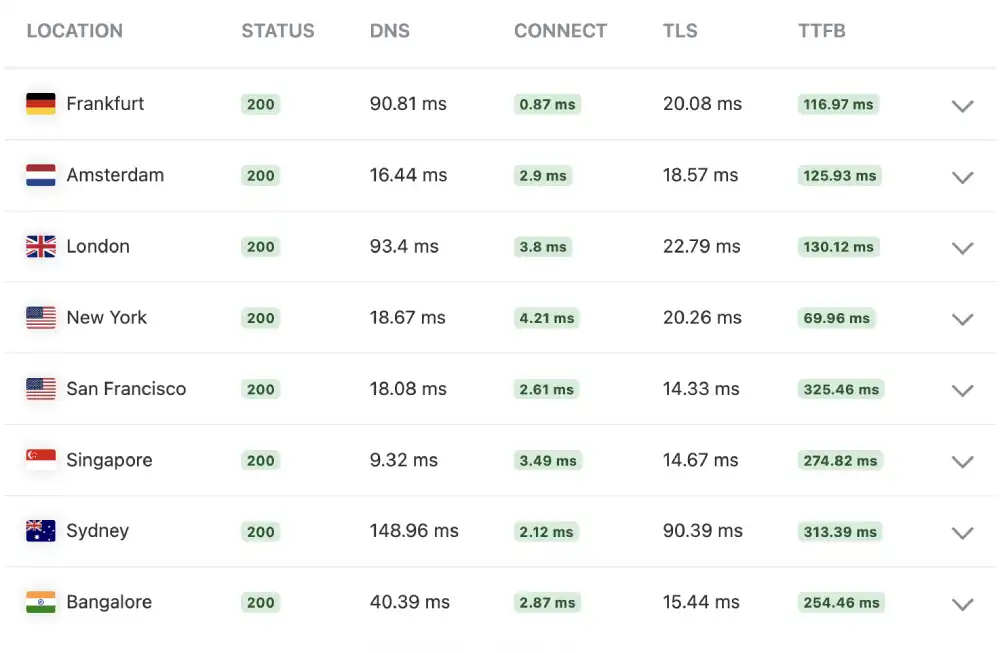Click the Singapore flag icon
This screenshot has width=1000, height=653.
(x=40, y=460)
